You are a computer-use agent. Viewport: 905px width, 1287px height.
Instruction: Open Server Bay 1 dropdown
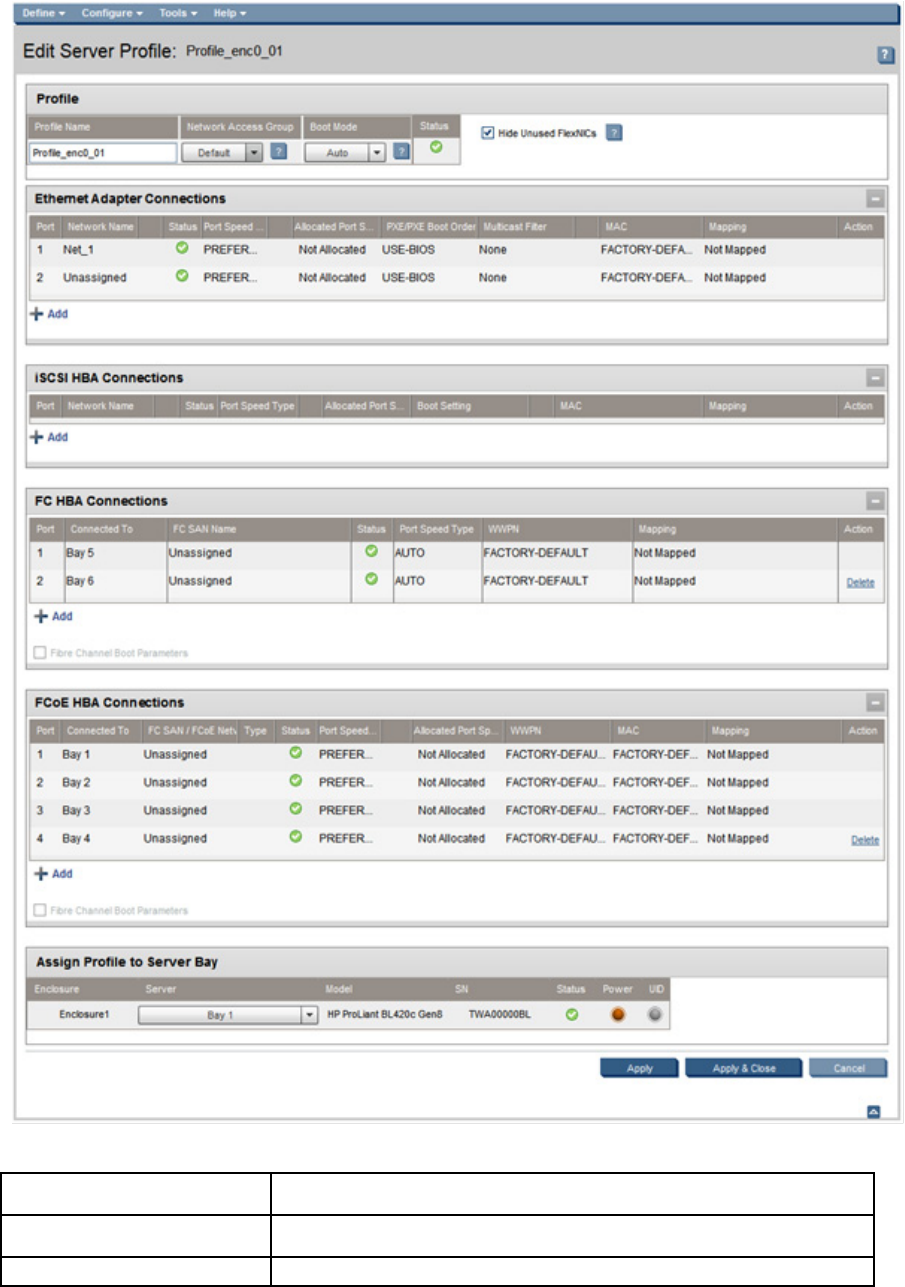pyautogui.click(x=228, y=1015)
